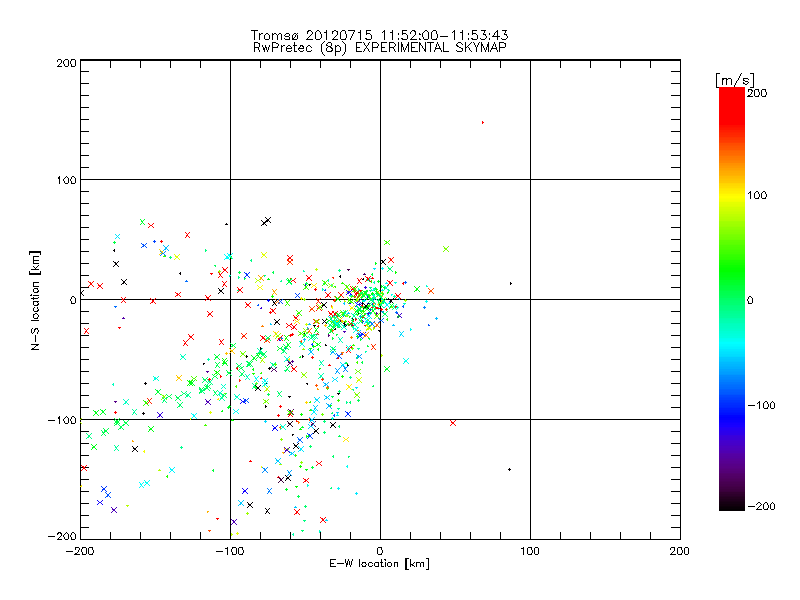Click the 'N-S location [km]' axis label
Image resolution: width=800 pixels, height=600 pixels.
pyautogui.click(x=35, y=301)
